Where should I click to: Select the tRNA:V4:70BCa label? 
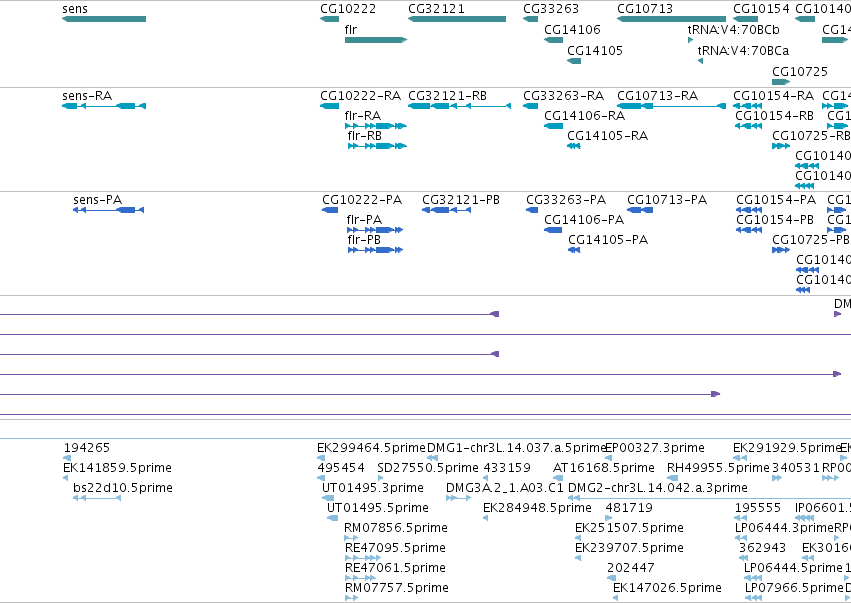[743, 50]
